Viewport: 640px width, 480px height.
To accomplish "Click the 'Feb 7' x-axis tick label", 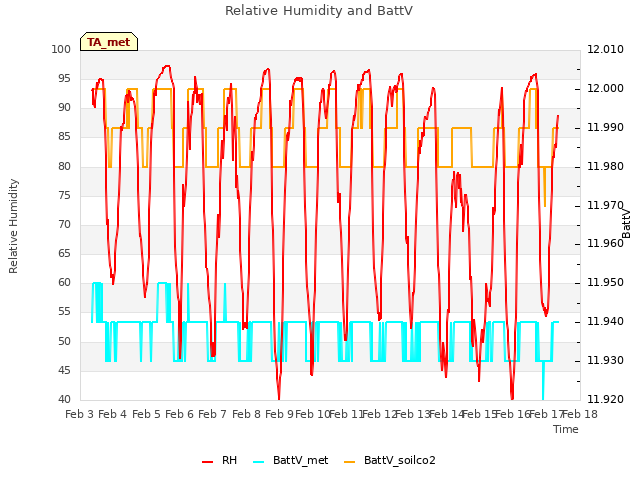I will [x=212, y=414].
